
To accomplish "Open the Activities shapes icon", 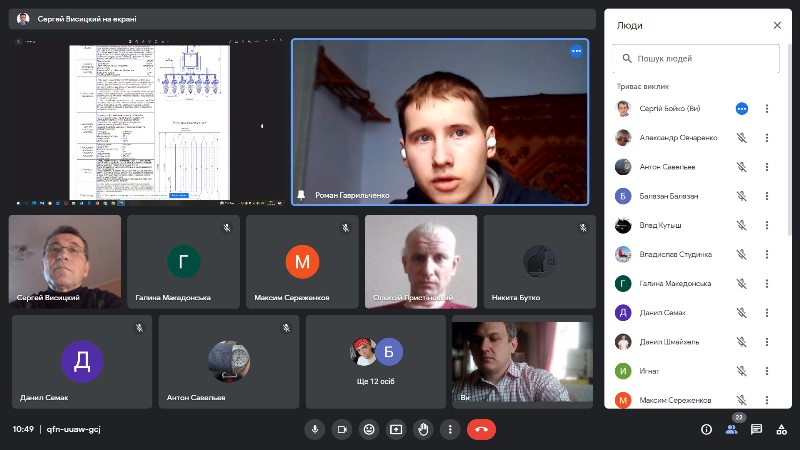I will point(780,429).
